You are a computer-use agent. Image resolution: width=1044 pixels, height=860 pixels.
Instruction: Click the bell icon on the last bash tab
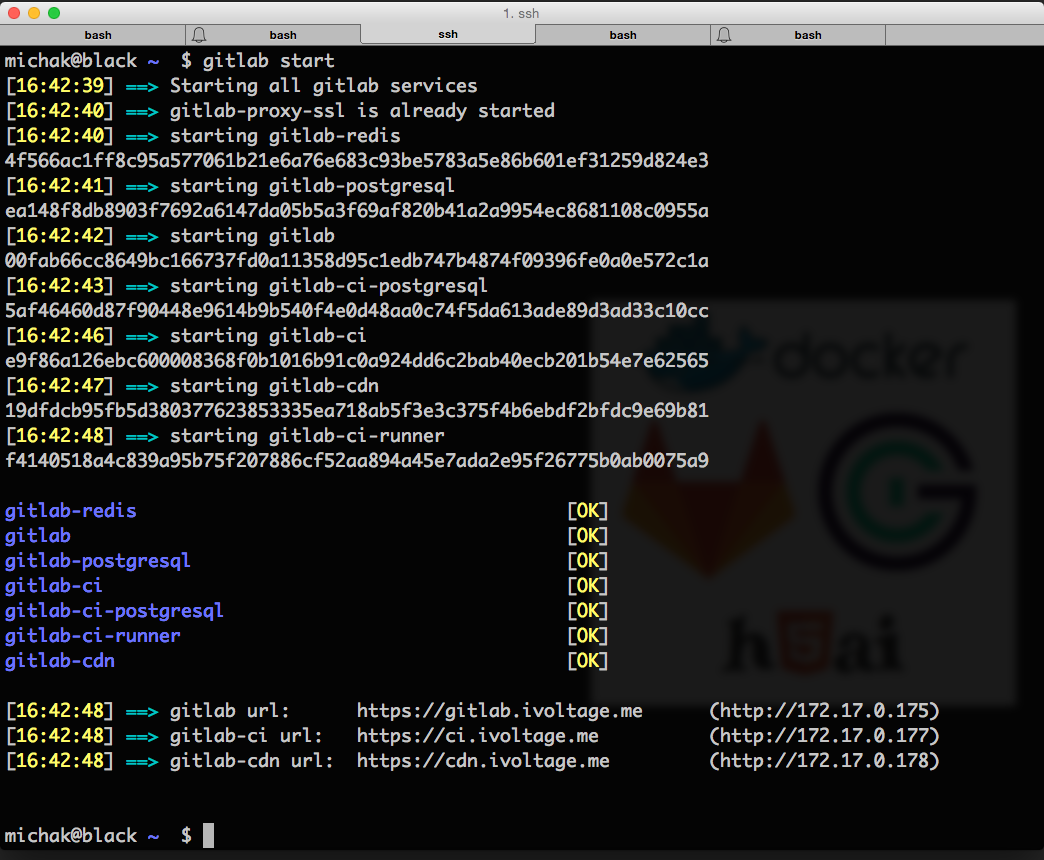coord(724,35)
